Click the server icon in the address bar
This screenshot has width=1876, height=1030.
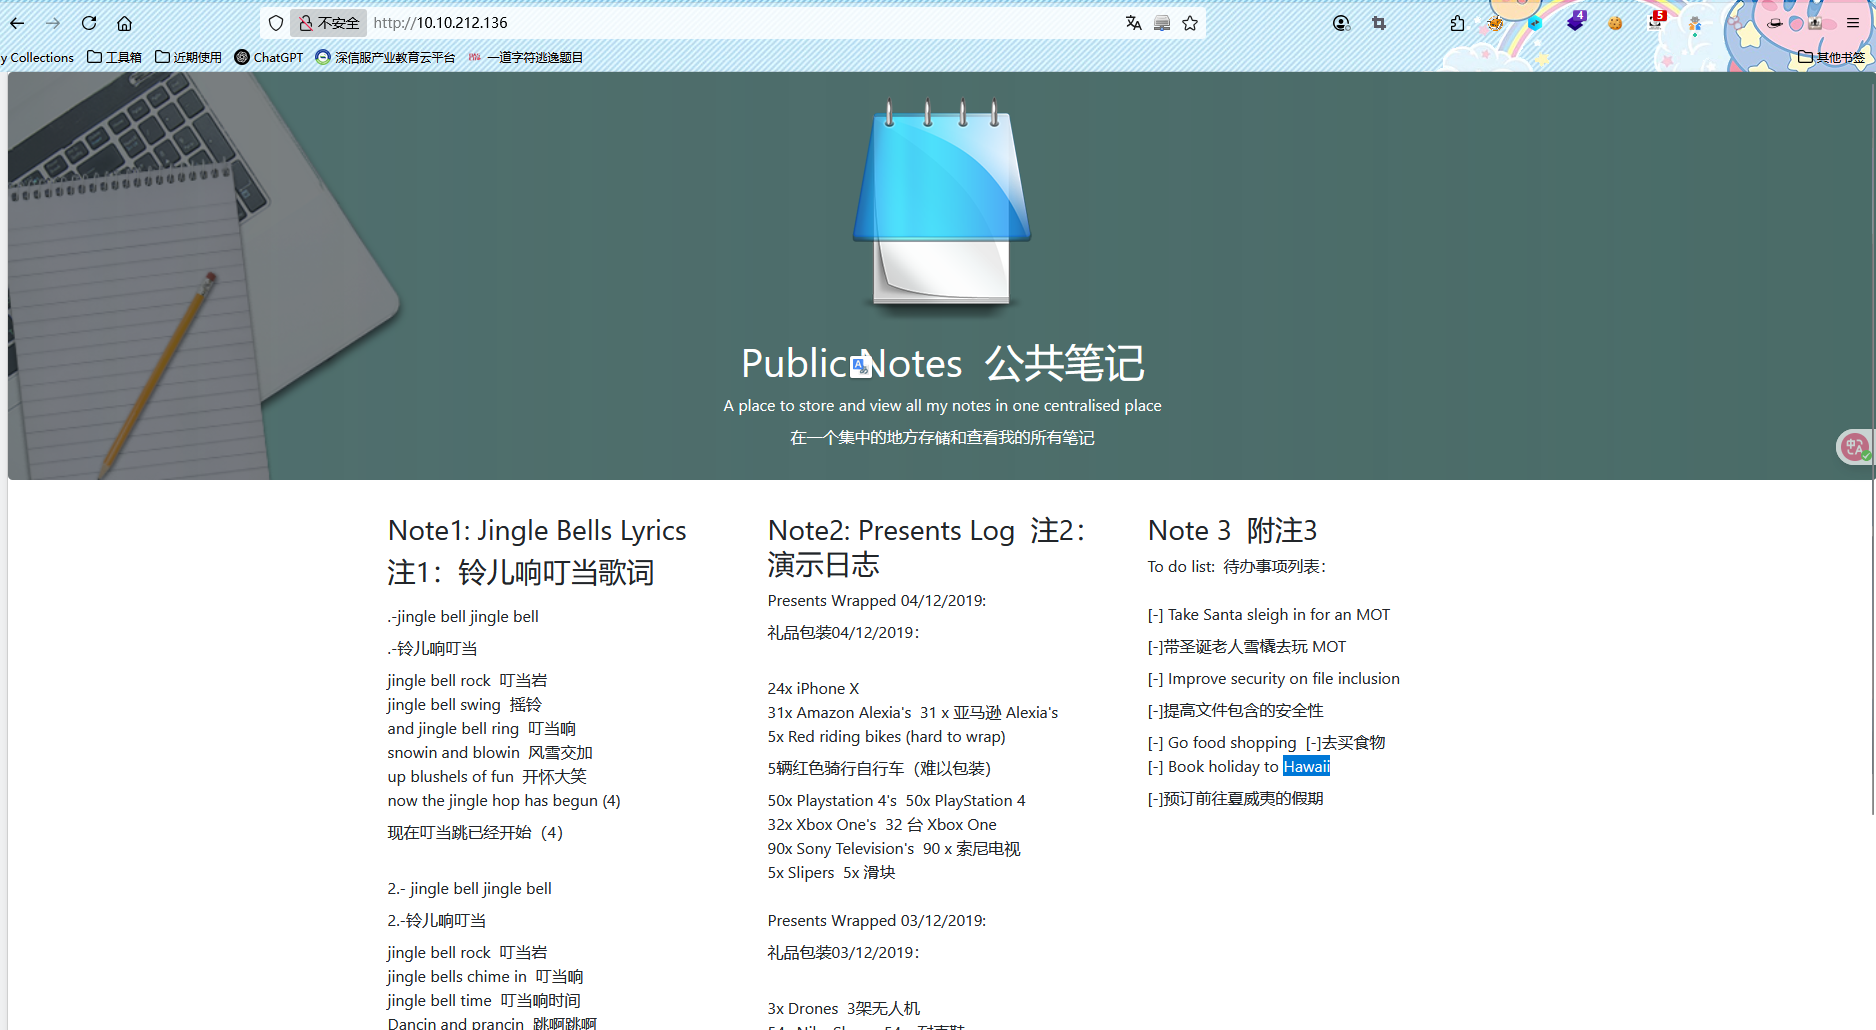(x=1162, y=23)
